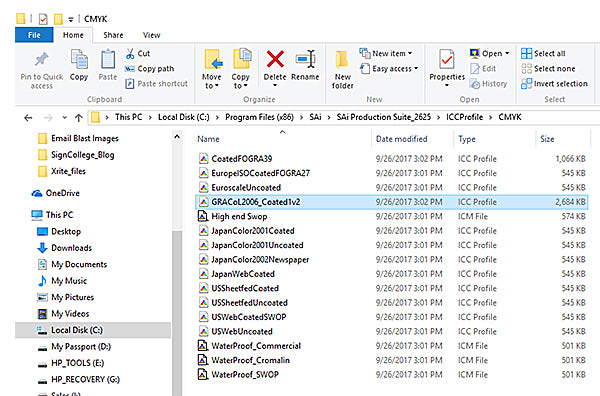Open the File tab
The width and height of the screenshot is (600, 396).
[x=34, y=35]
